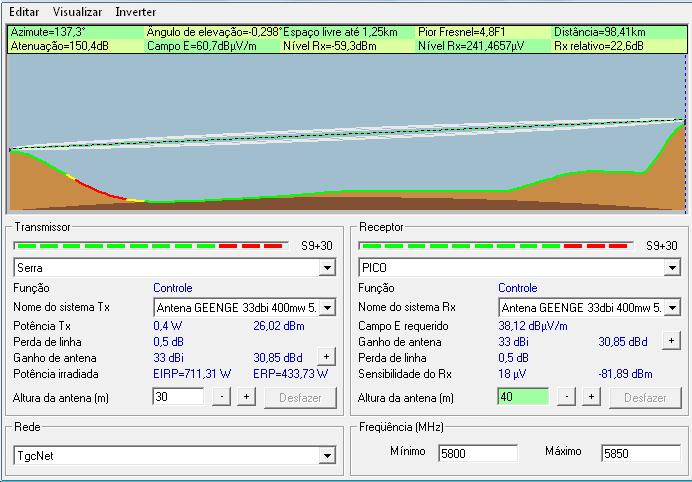Click the Espaço livre até 1,25km readout

(340, 32)
